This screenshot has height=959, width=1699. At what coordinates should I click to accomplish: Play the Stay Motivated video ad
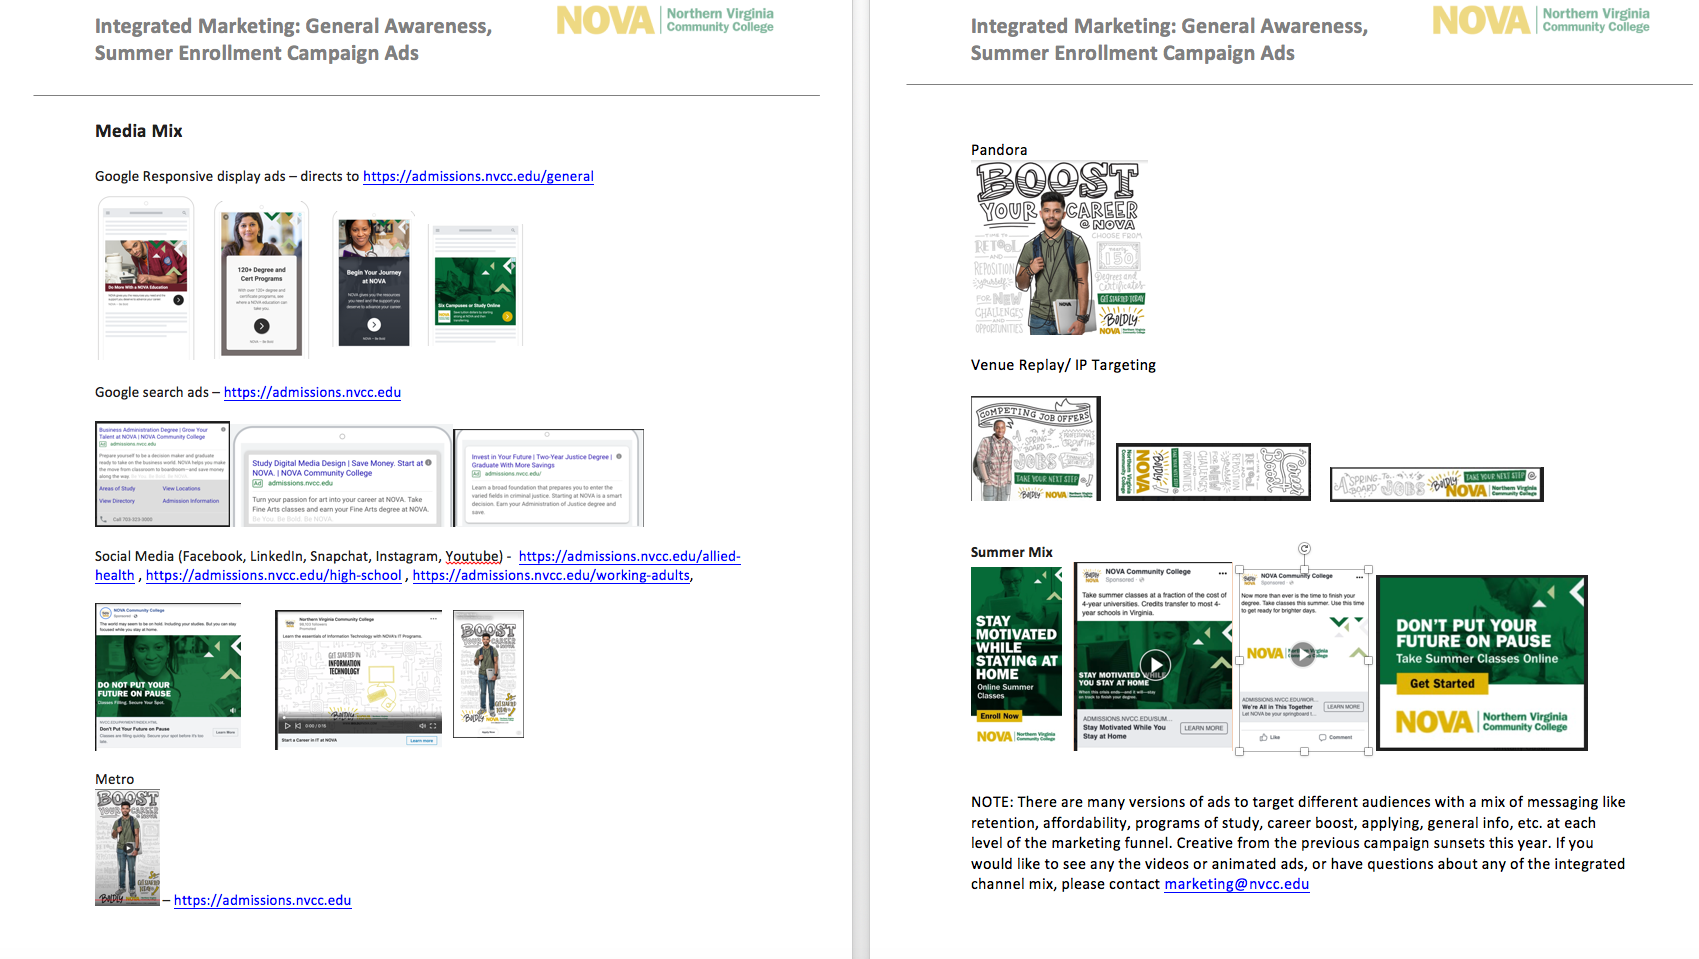click(x=1156, y=664)
